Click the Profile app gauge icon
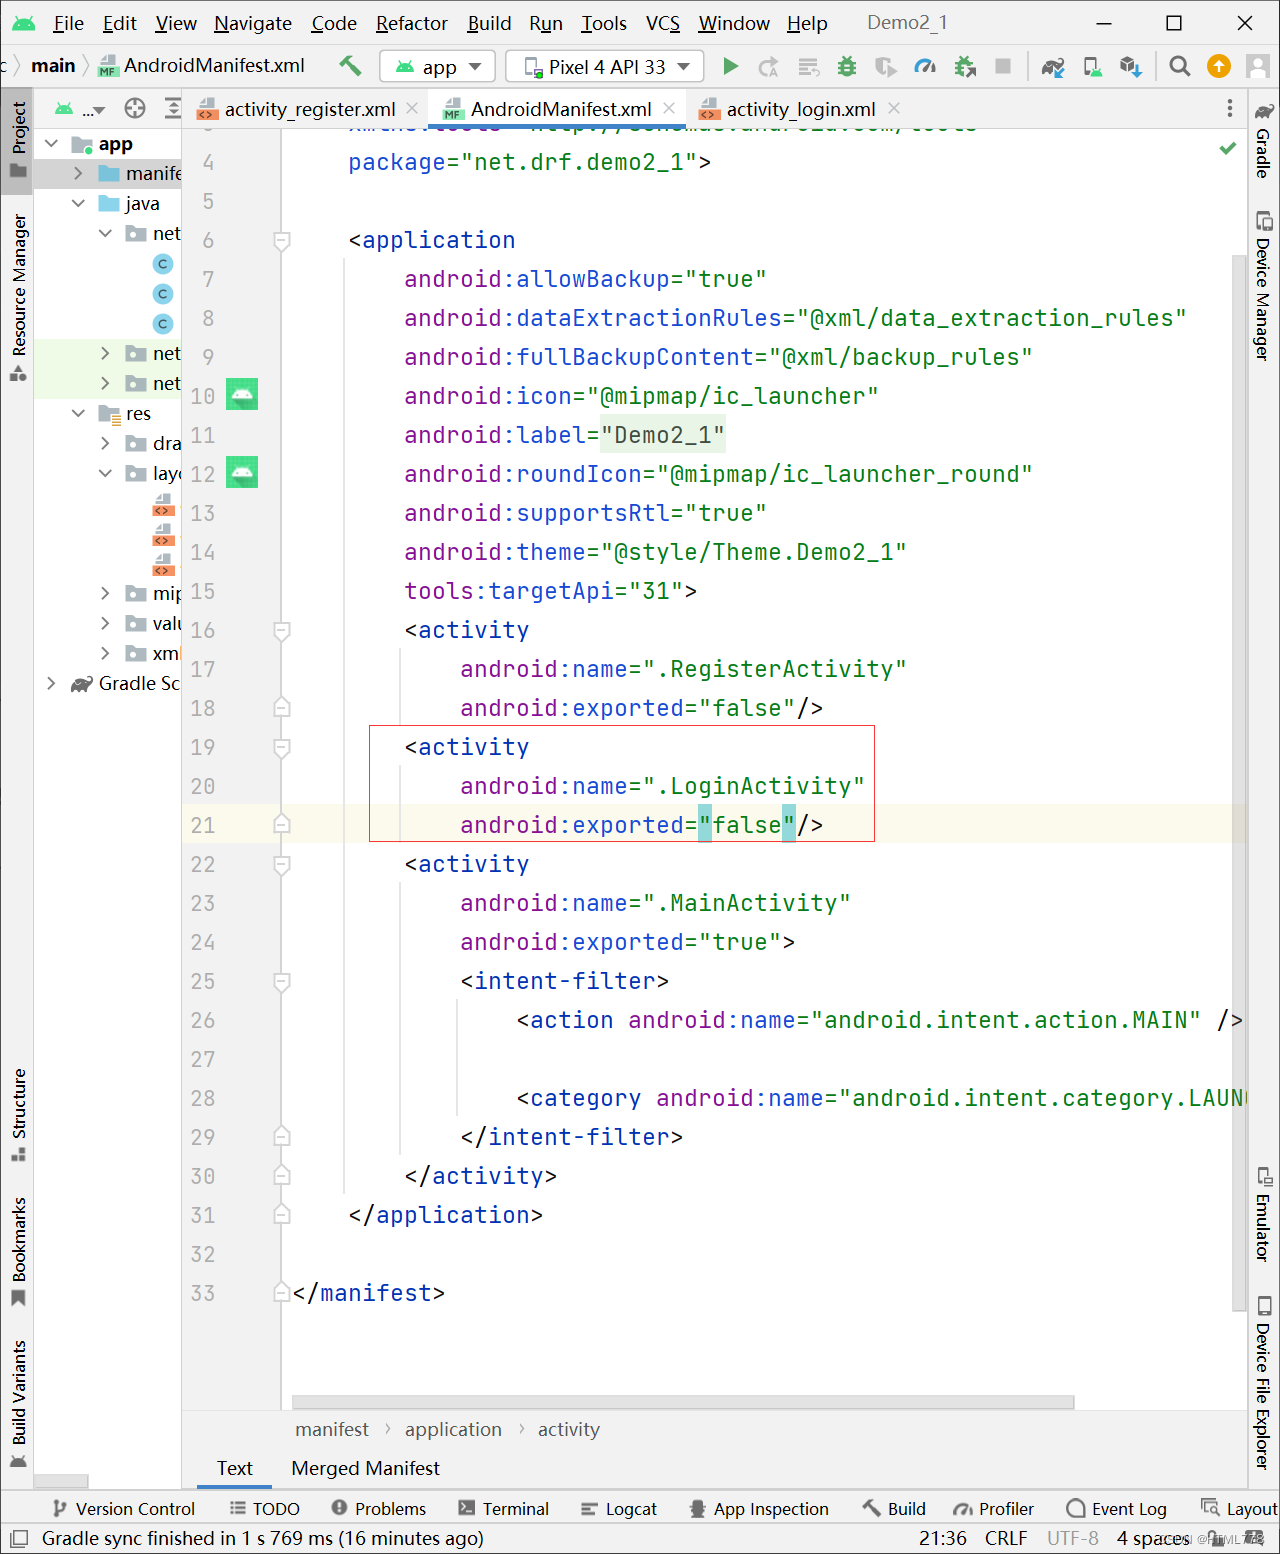The height and width of the screenshot is (1554, 1280). pyautogui.click(x=925, y=66)
